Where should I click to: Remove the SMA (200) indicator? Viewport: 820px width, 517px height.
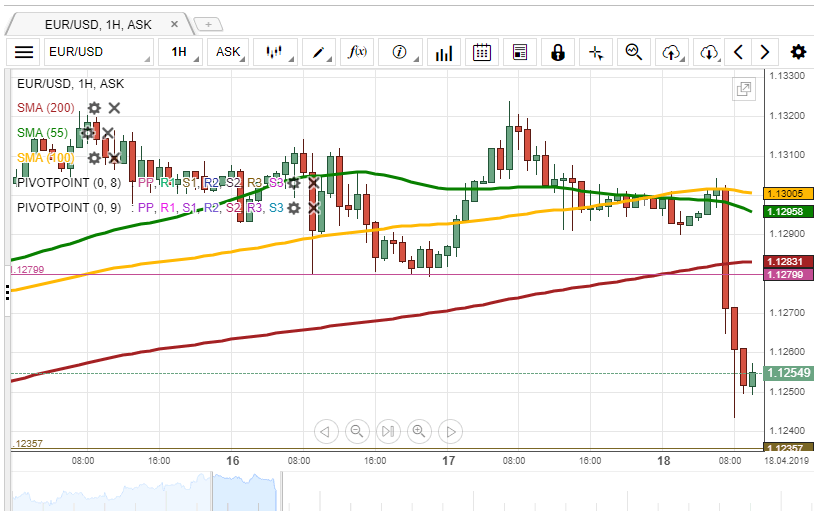point(115,108)
